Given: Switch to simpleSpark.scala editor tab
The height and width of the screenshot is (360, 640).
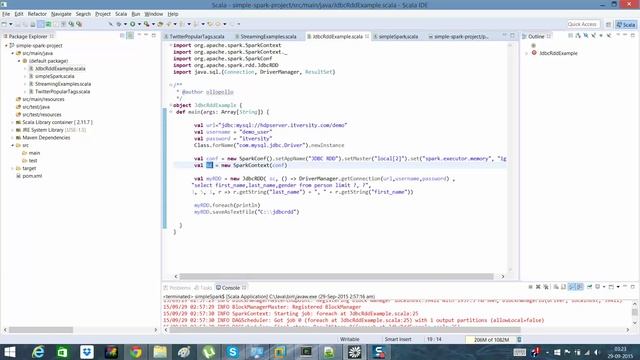Looking at the screenshot, I should click(x=396, y=36).
